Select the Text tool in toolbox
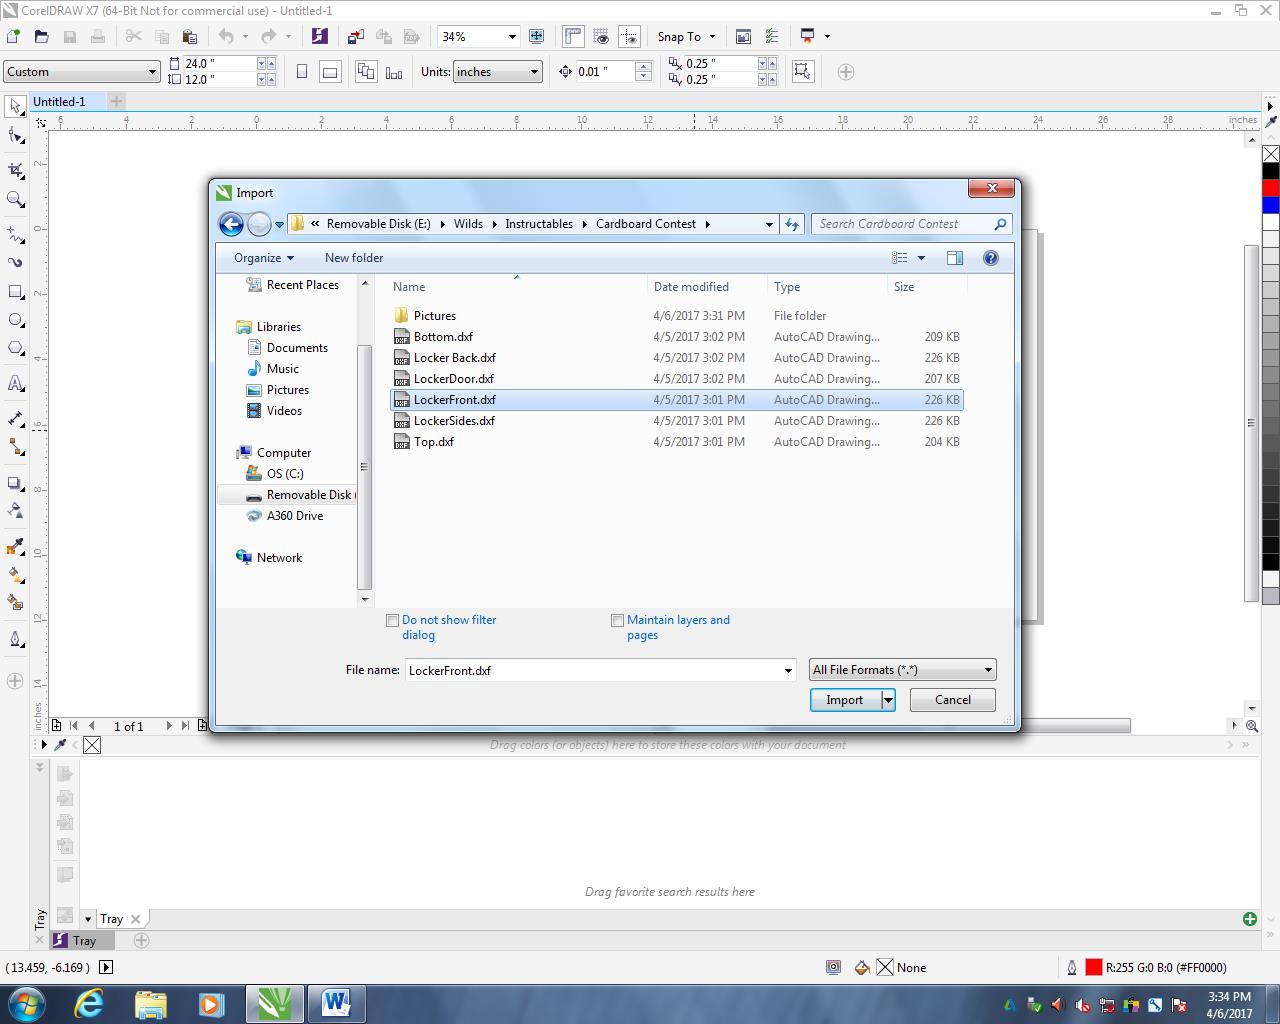The height and width of the screenshot is (1024, 1280). pos(15,383)
